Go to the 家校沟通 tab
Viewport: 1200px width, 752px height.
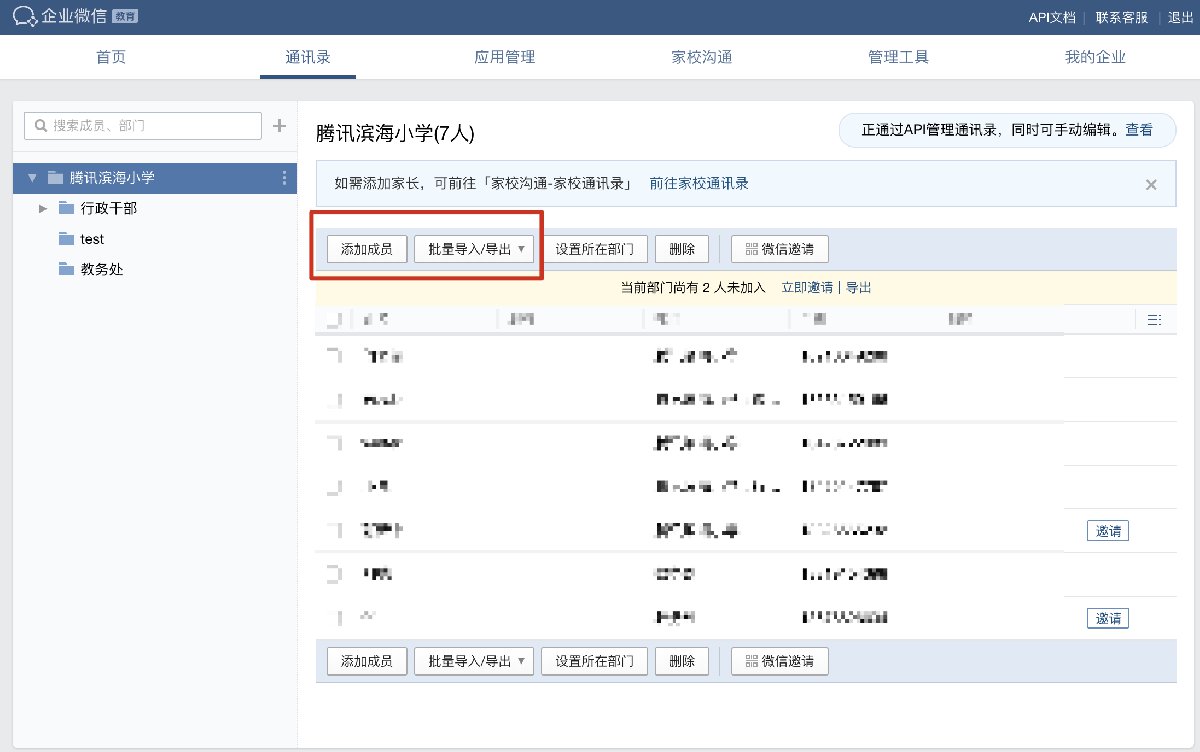pos(701,57)
